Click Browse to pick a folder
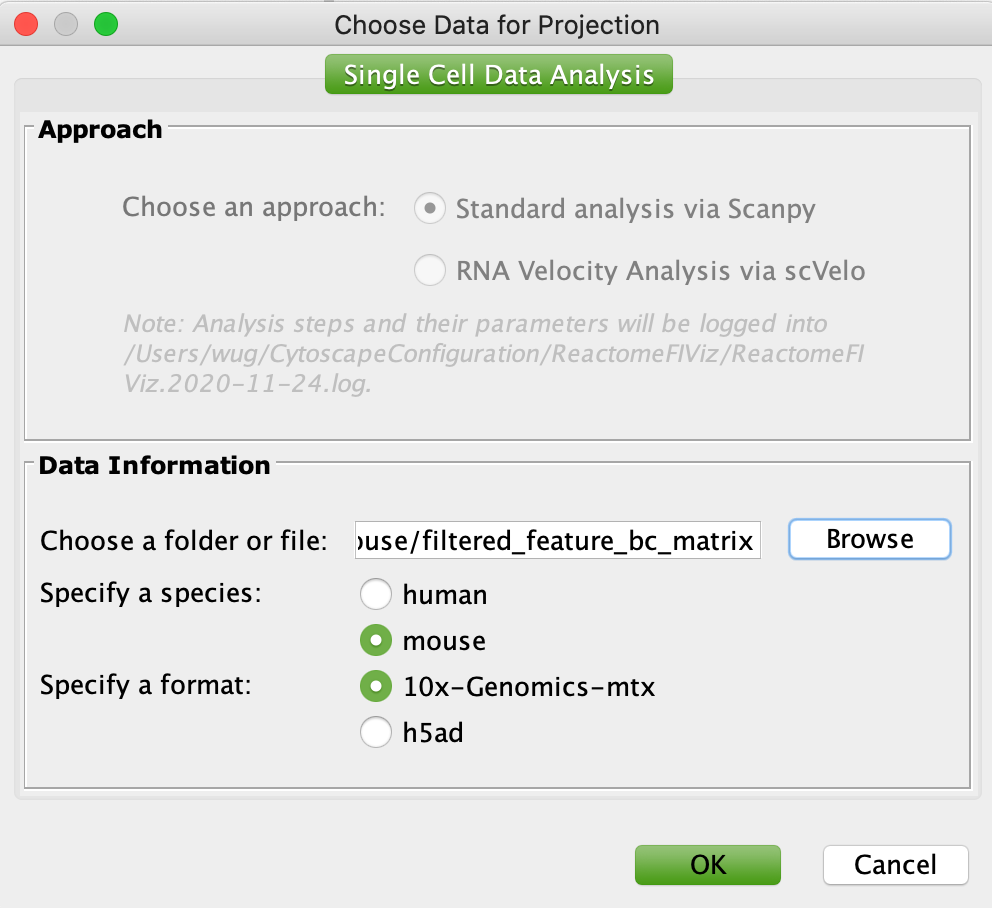 point(869,539)
